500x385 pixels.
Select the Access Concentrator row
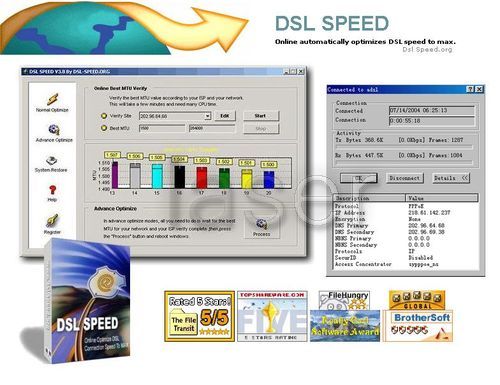tap(406, 264)
